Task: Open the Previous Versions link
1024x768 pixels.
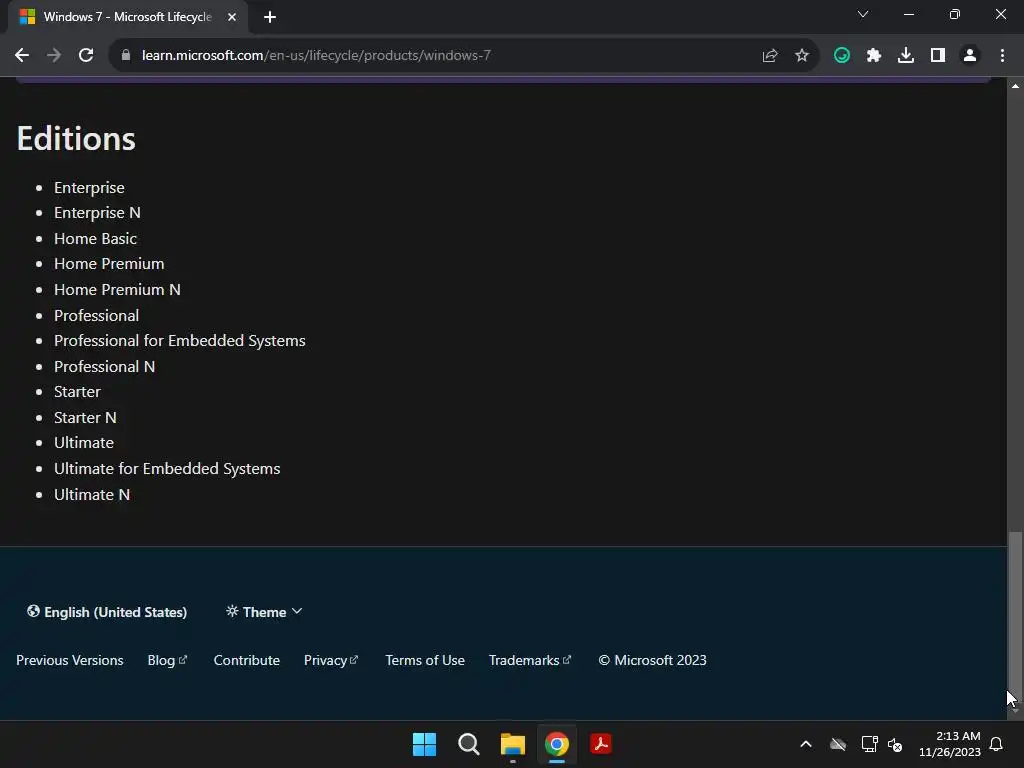Action: coord(70,660)
